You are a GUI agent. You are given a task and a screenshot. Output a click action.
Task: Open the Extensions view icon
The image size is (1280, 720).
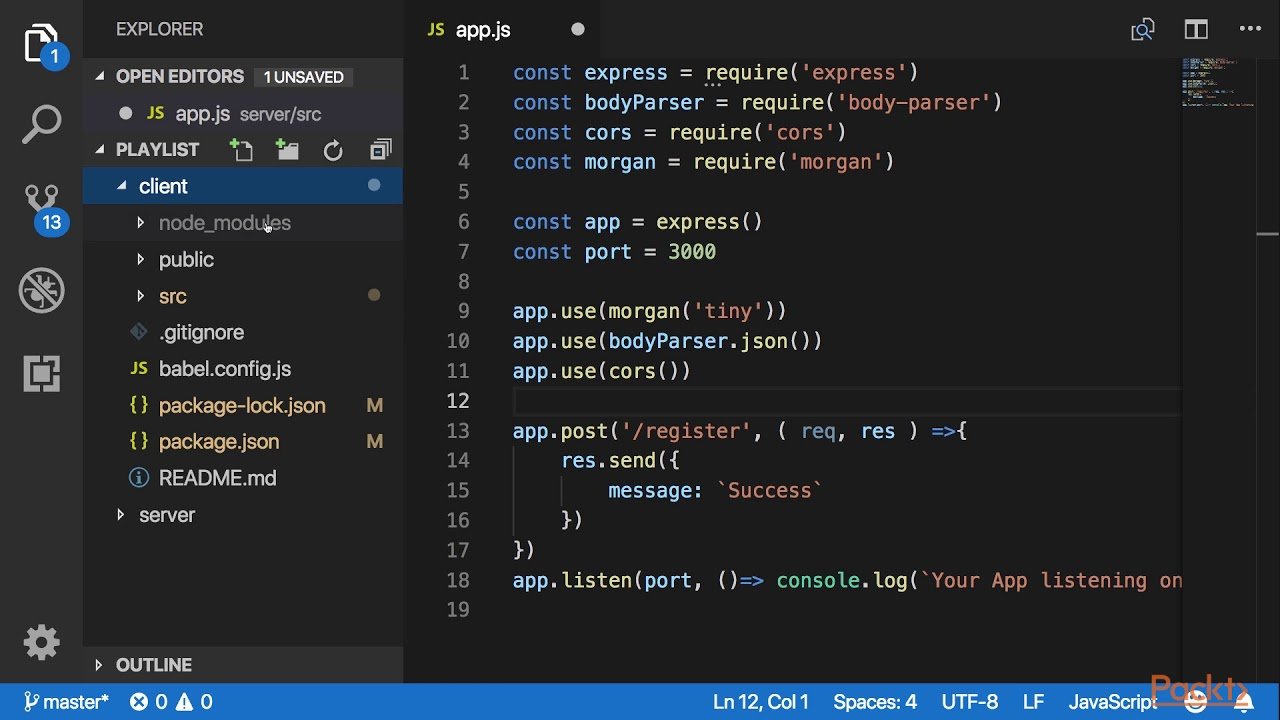point(41,374)
